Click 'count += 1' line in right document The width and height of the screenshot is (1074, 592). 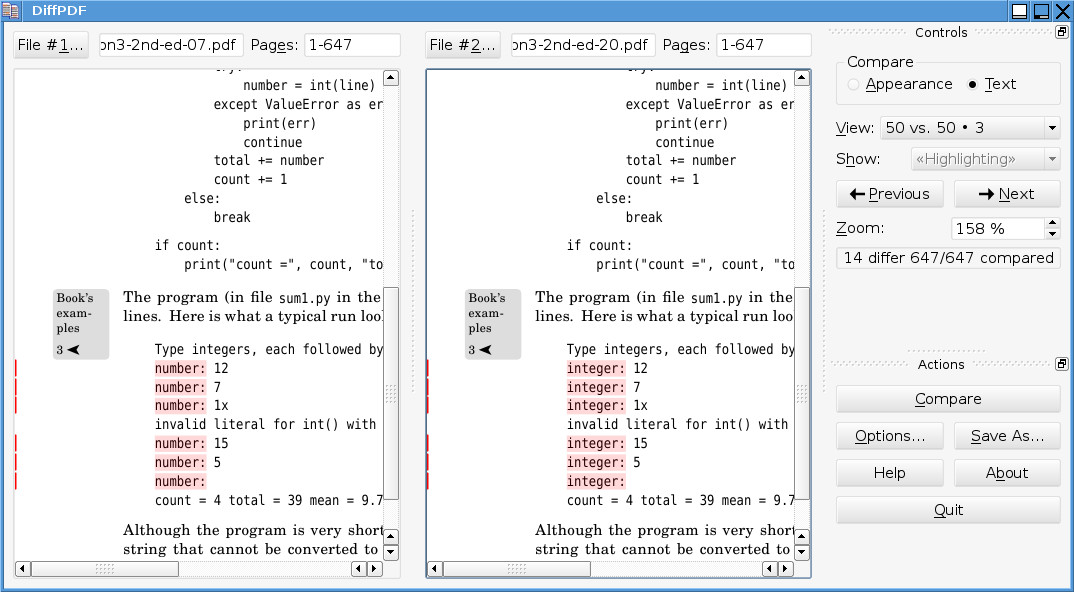pos(662,180)
